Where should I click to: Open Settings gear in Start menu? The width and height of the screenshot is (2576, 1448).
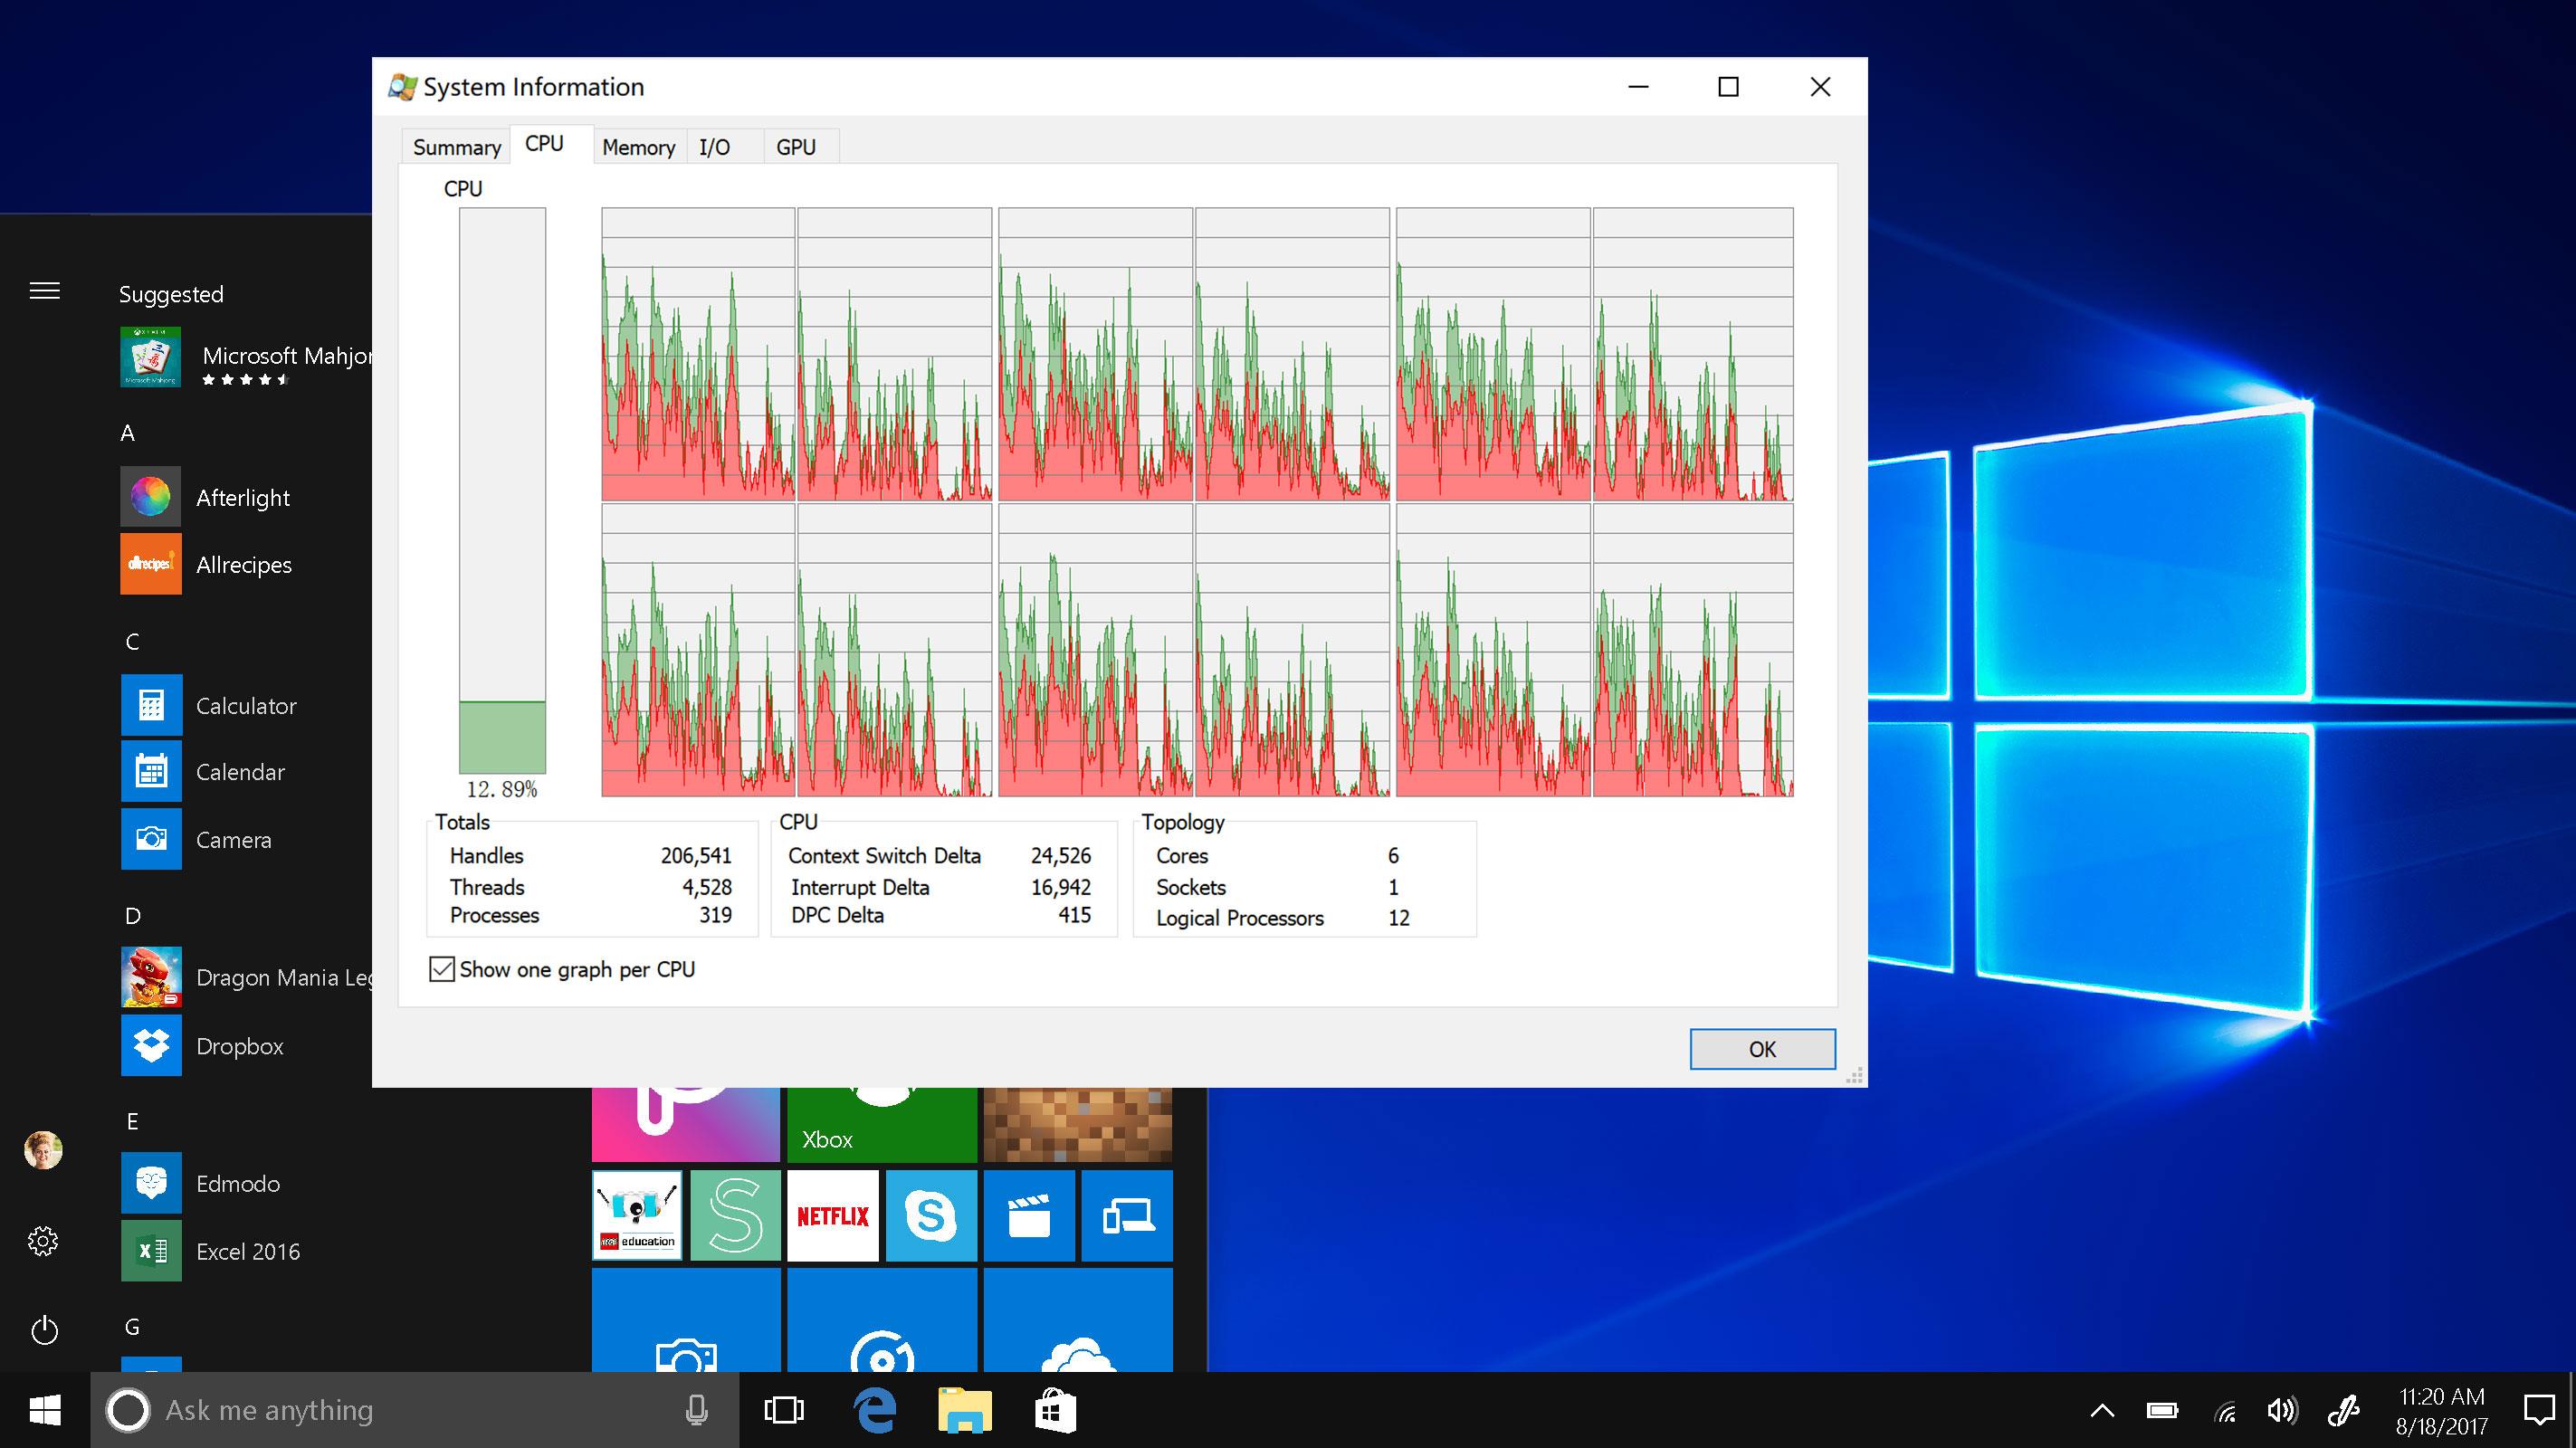(43, 1241)
